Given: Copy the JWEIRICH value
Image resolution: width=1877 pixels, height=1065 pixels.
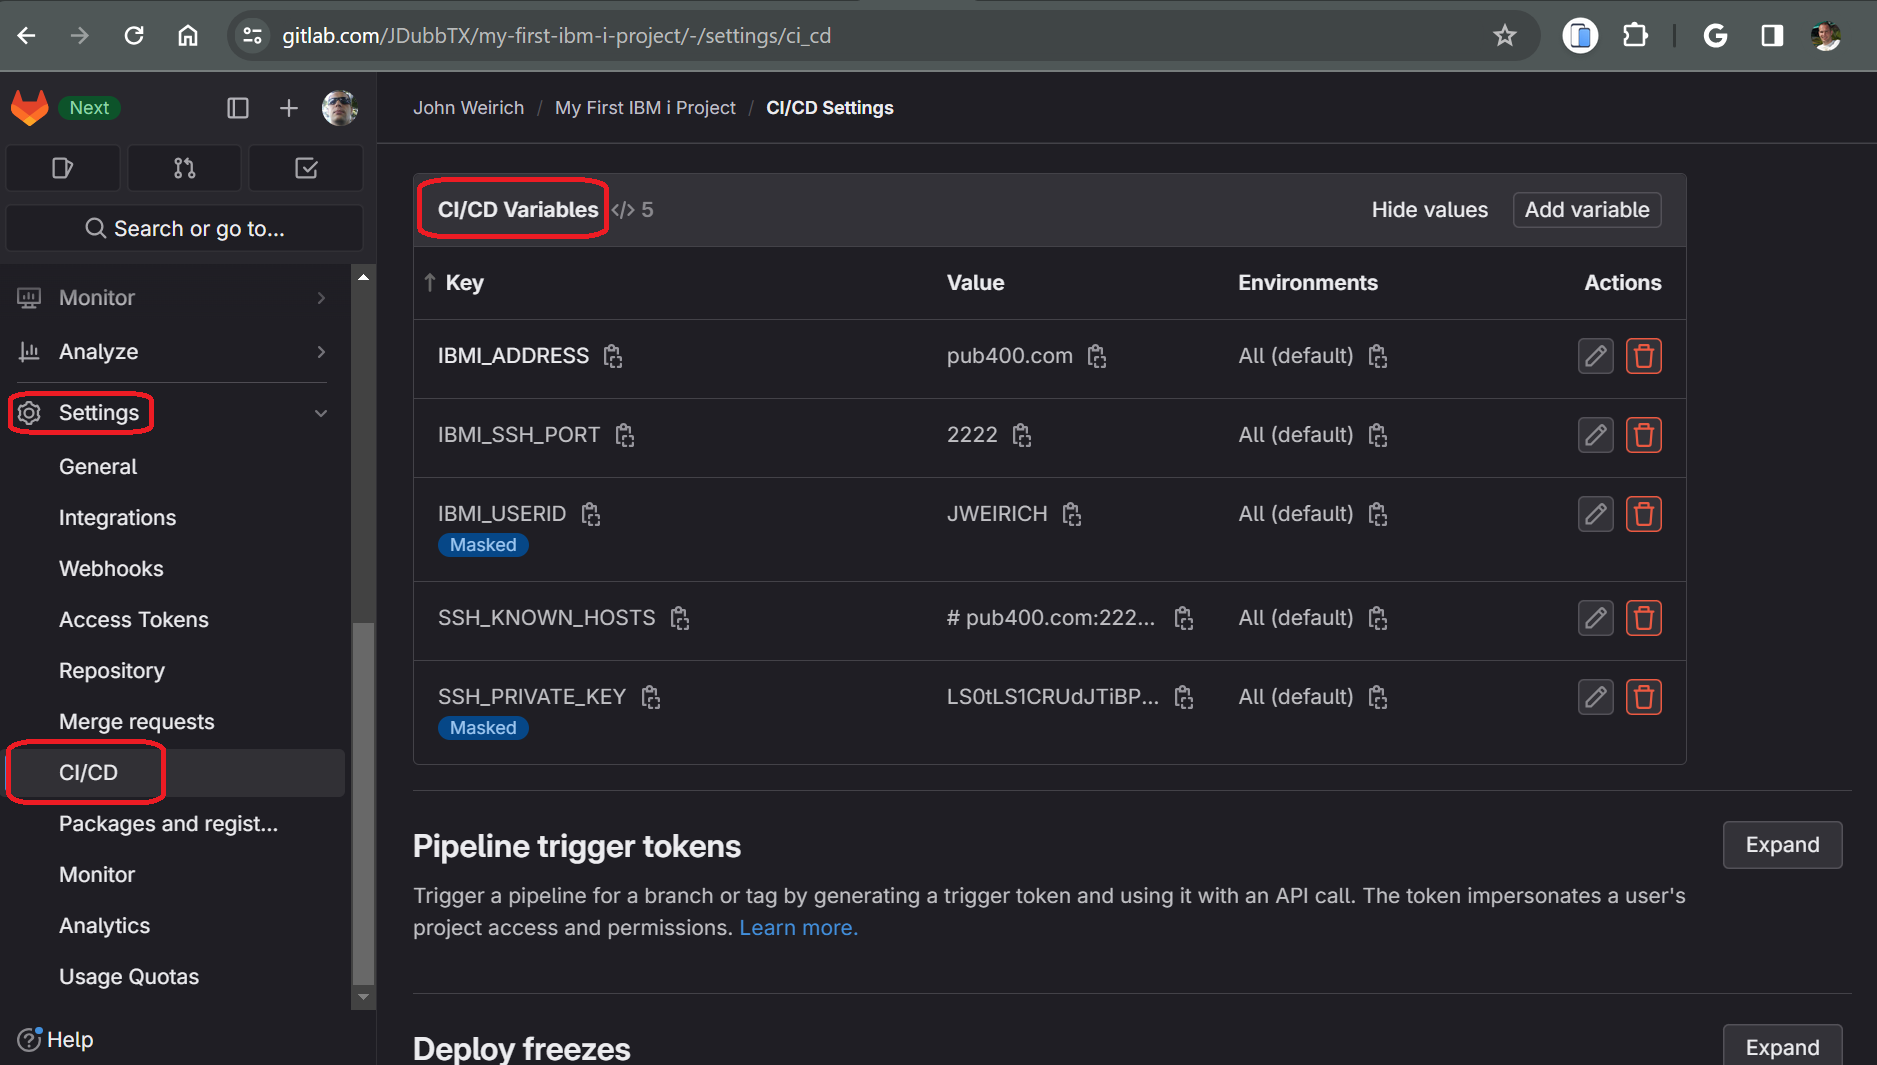Looking at the screenshot, I should (1072, 514).
